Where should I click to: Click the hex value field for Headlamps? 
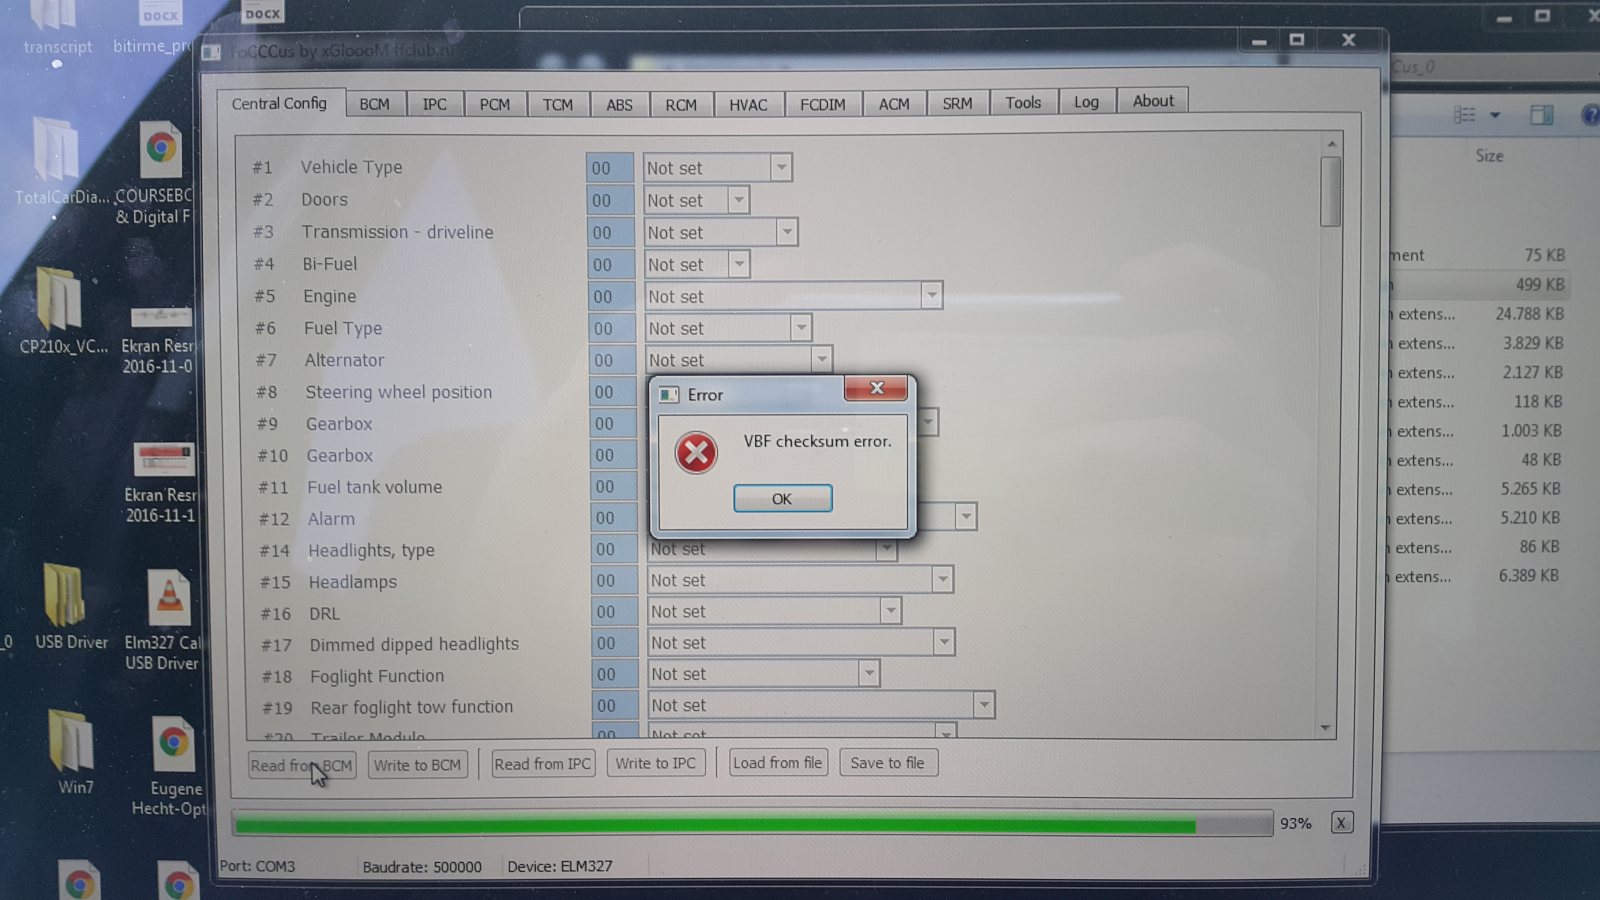614,580
